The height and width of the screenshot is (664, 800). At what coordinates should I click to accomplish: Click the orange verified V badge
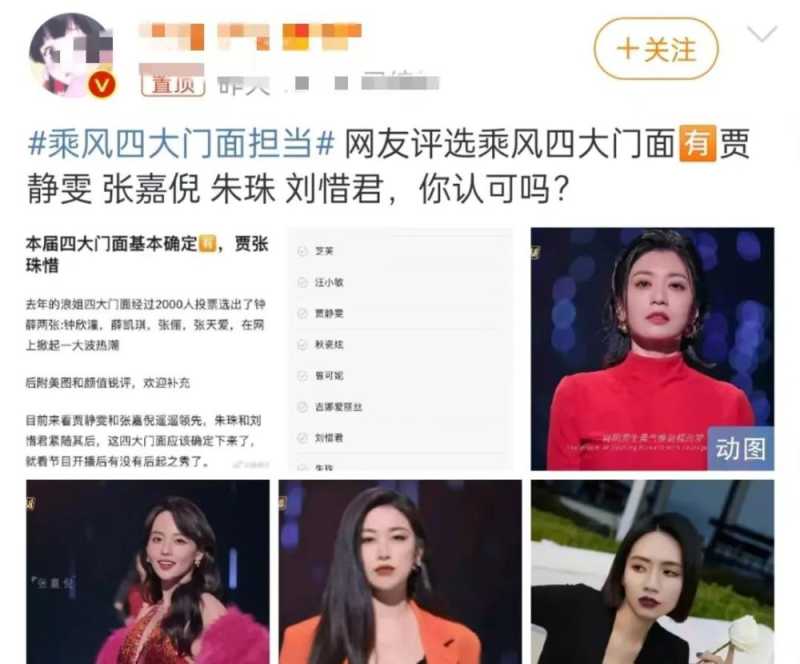pyautogui.click(x=102, y=85)
